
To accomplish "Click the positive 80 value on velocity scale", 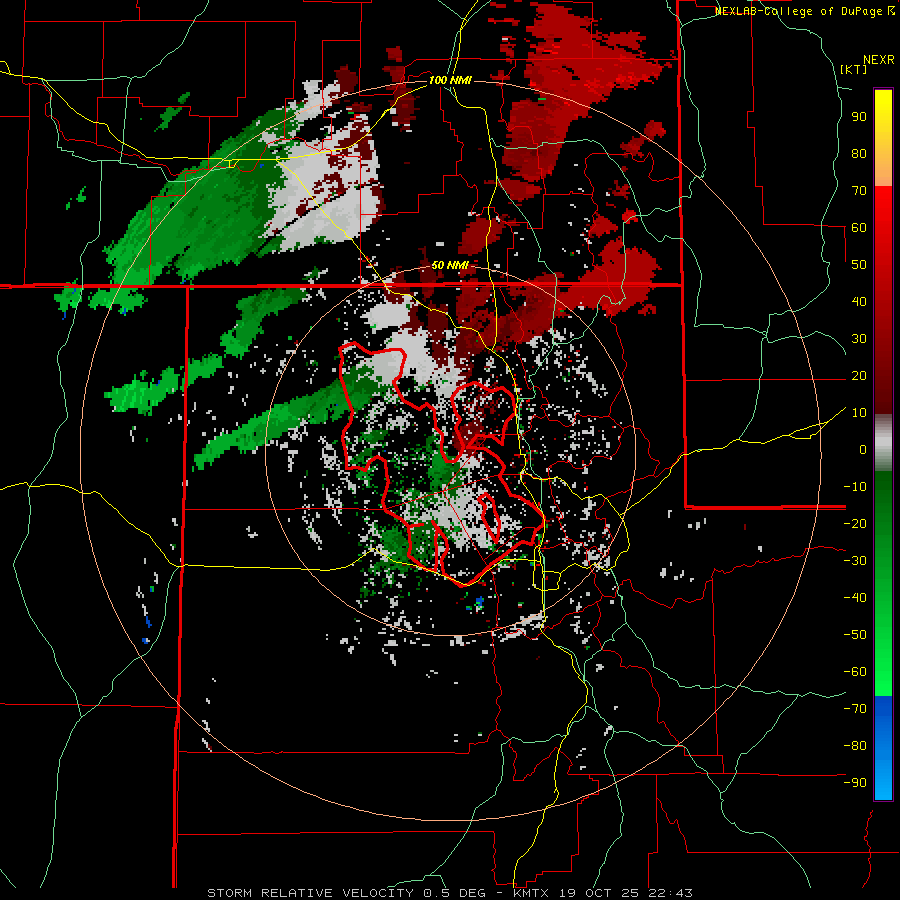I will (859, 153).
